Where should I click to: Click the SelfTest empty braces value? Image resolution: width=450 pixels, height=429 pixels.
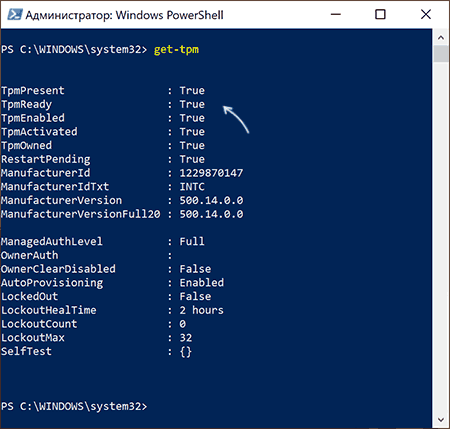(x=186, y=352)
